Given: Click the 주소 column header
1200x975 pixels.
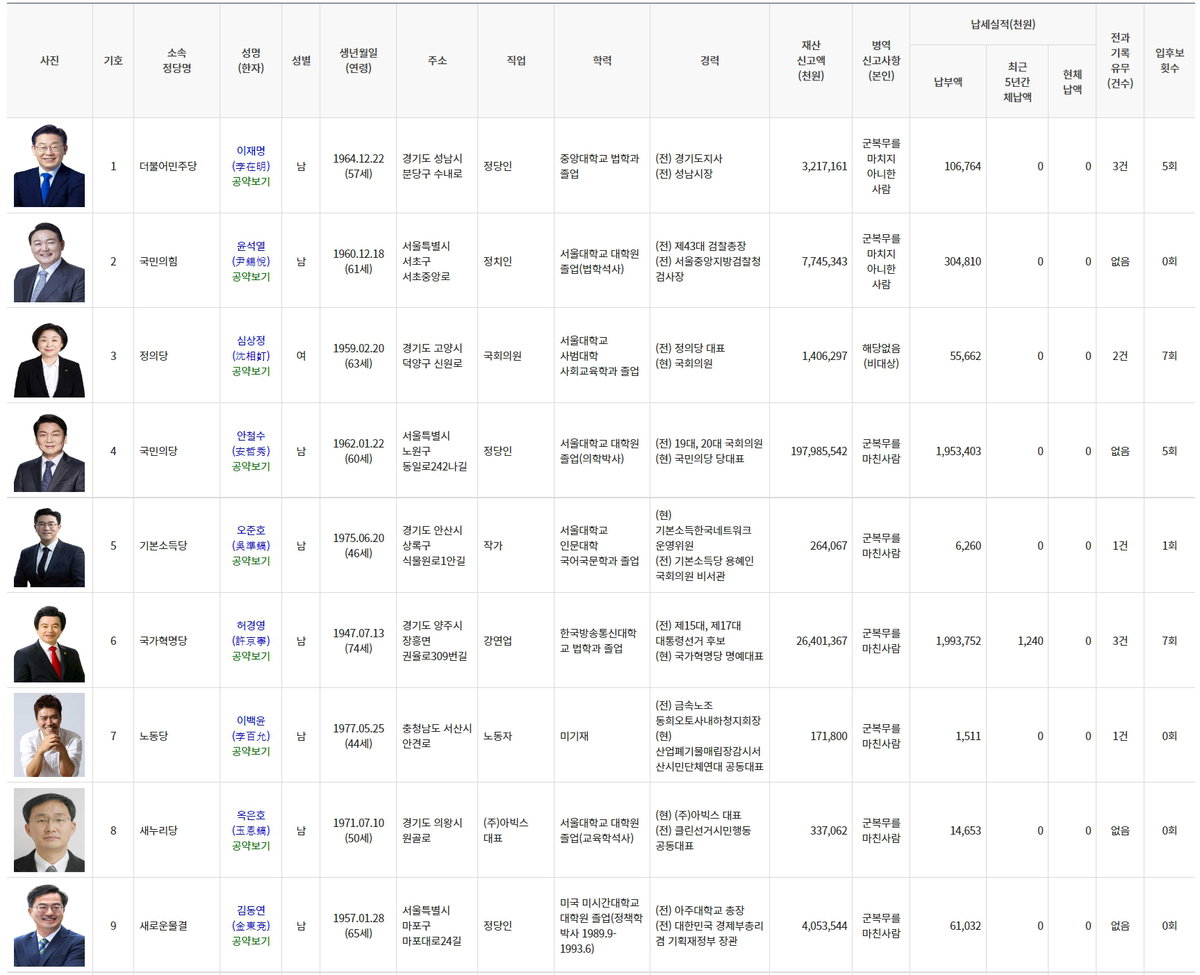Looking at the screenshot, I should 436,61.
